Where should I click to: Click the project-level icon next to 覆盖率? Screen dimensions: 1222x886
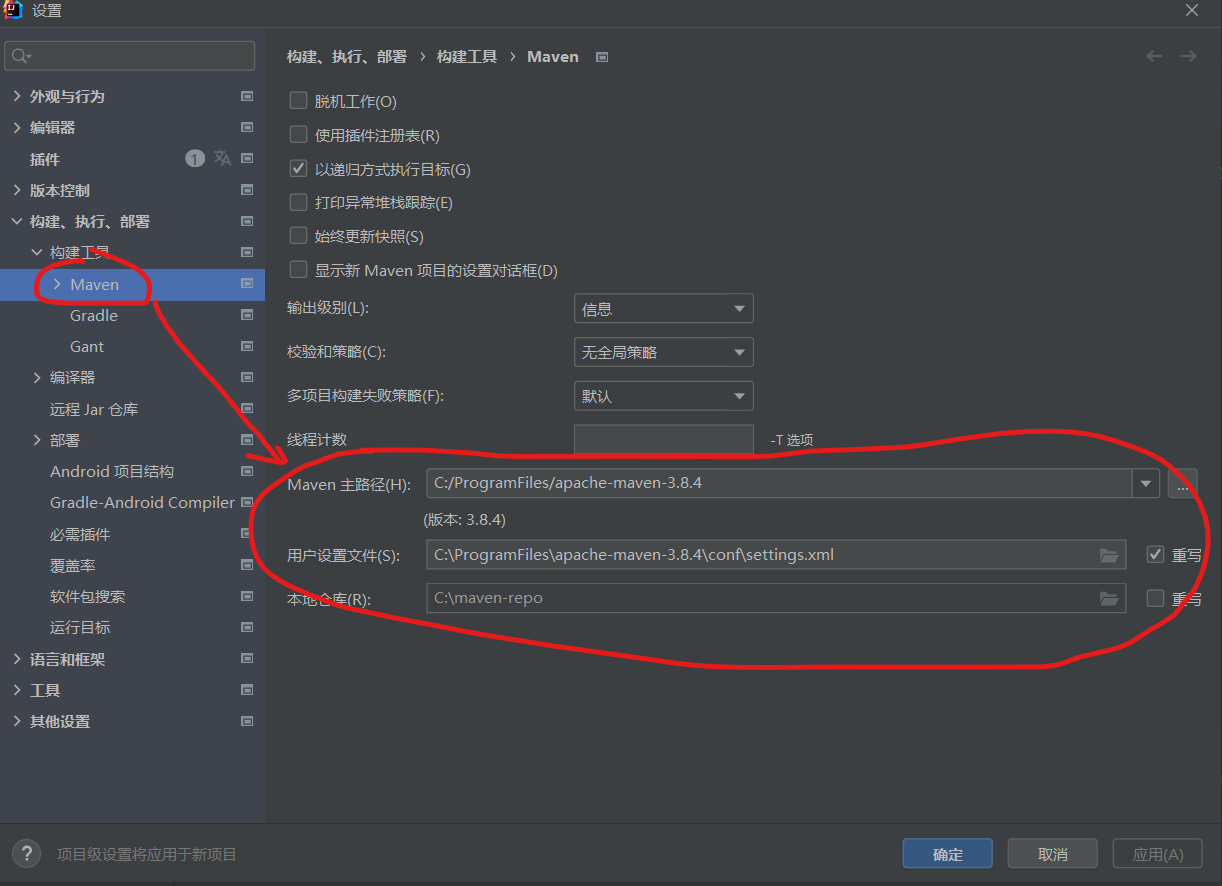247,565
